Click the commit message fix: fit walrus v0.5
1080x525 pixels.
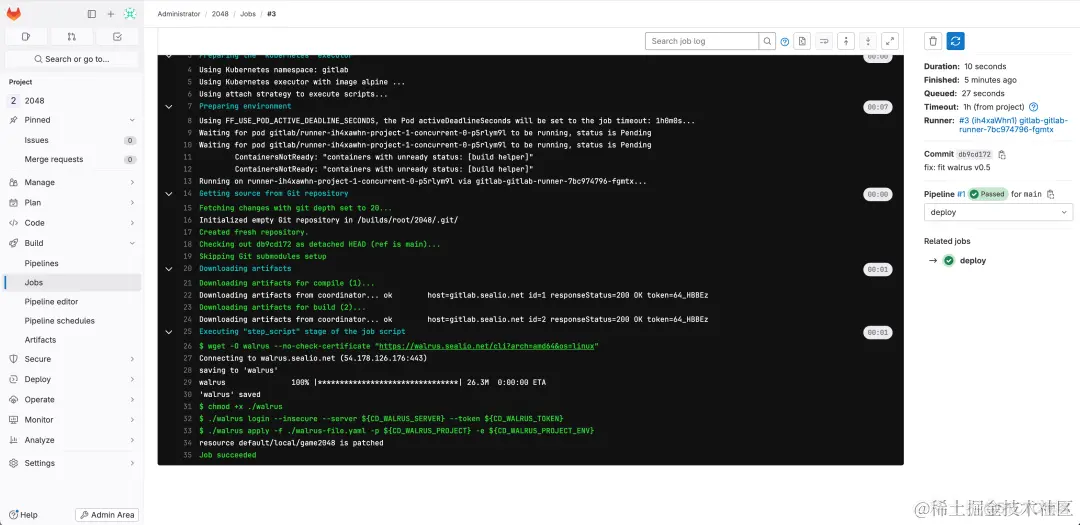pos(957,167)
